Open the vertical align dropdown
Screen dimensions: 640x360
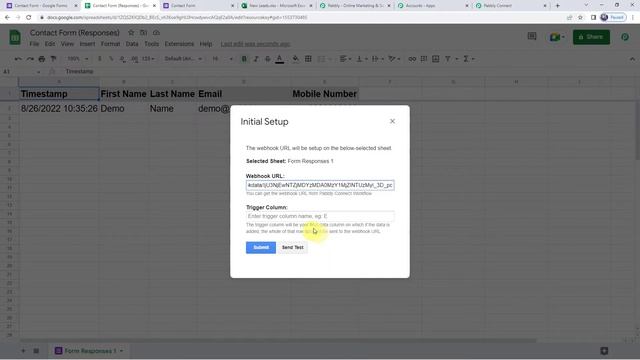(362, 59)
